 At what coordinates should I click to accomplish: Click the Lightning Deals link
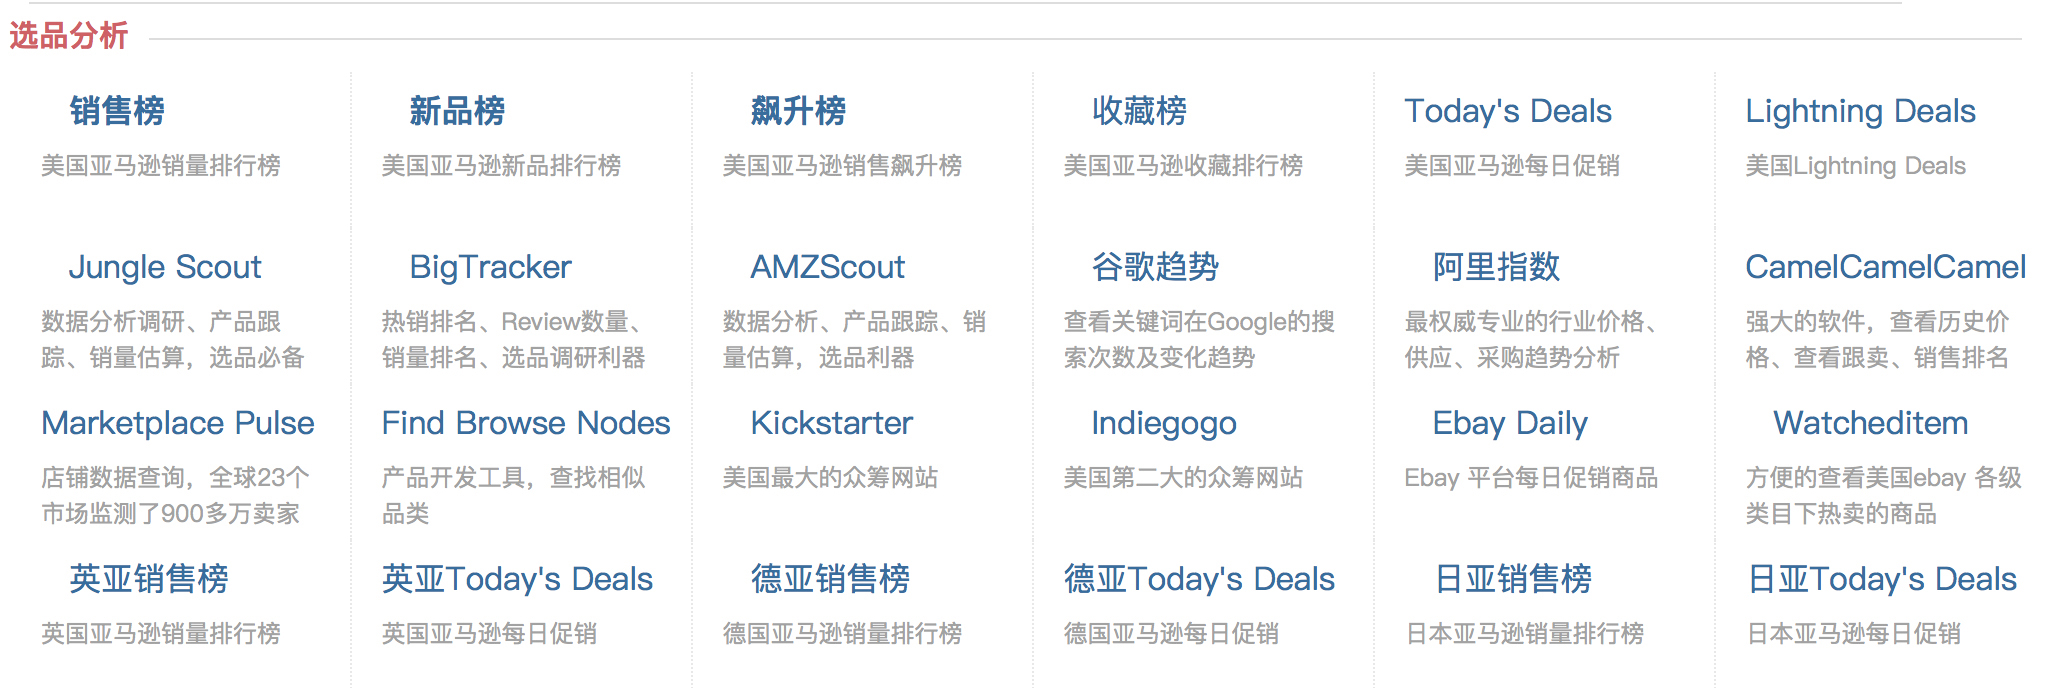click(x=1860, y=111)
